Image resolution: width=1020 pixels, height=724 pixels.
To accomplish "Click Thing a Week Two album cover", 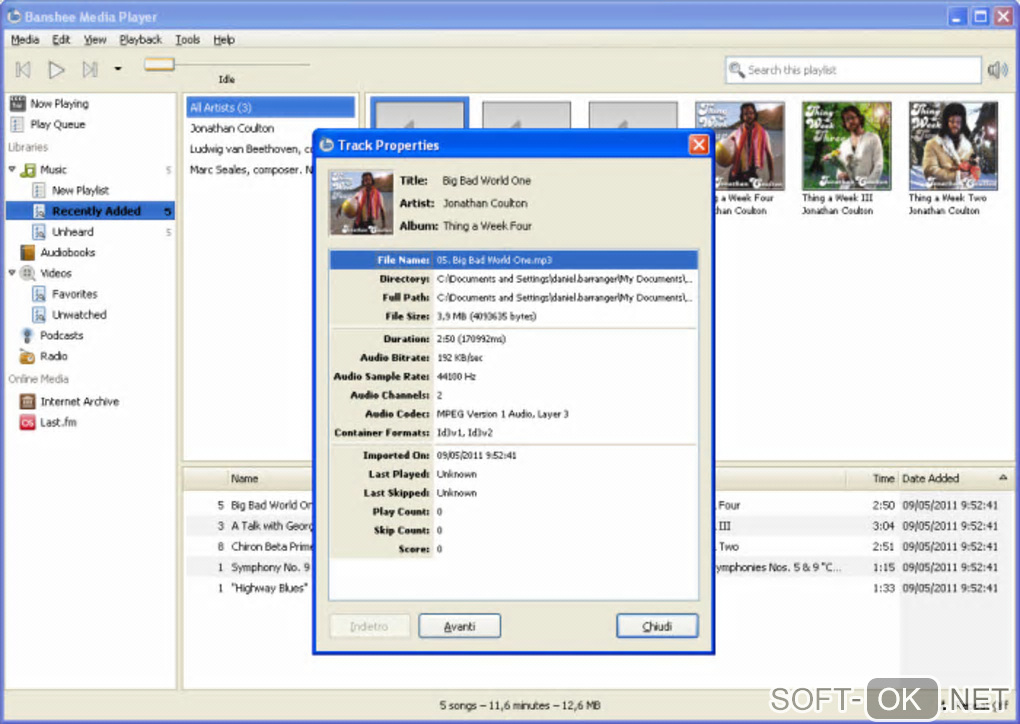I will point(953,146).
